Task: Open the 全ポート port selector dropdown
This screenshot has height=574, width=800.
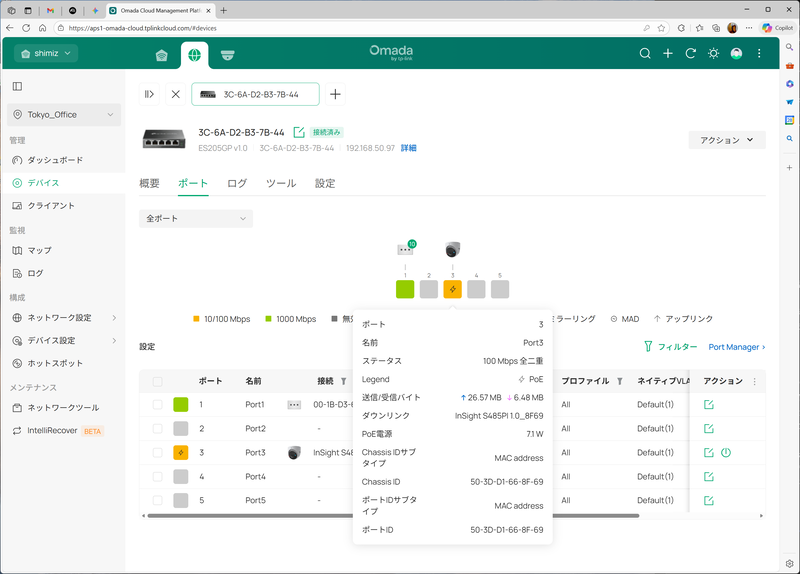Action: point(196,218)
